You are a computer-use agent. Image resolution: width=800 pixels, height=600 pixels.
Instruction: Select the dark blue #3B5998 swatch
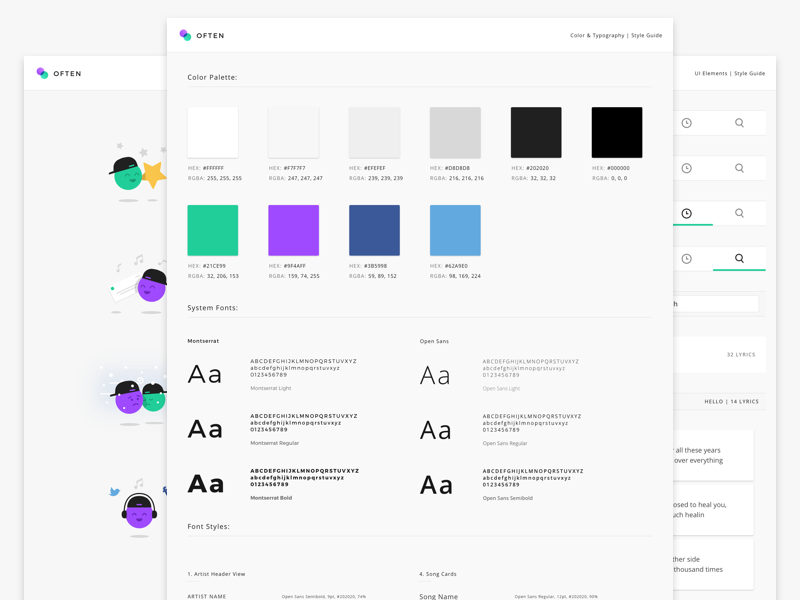point(374,230)
